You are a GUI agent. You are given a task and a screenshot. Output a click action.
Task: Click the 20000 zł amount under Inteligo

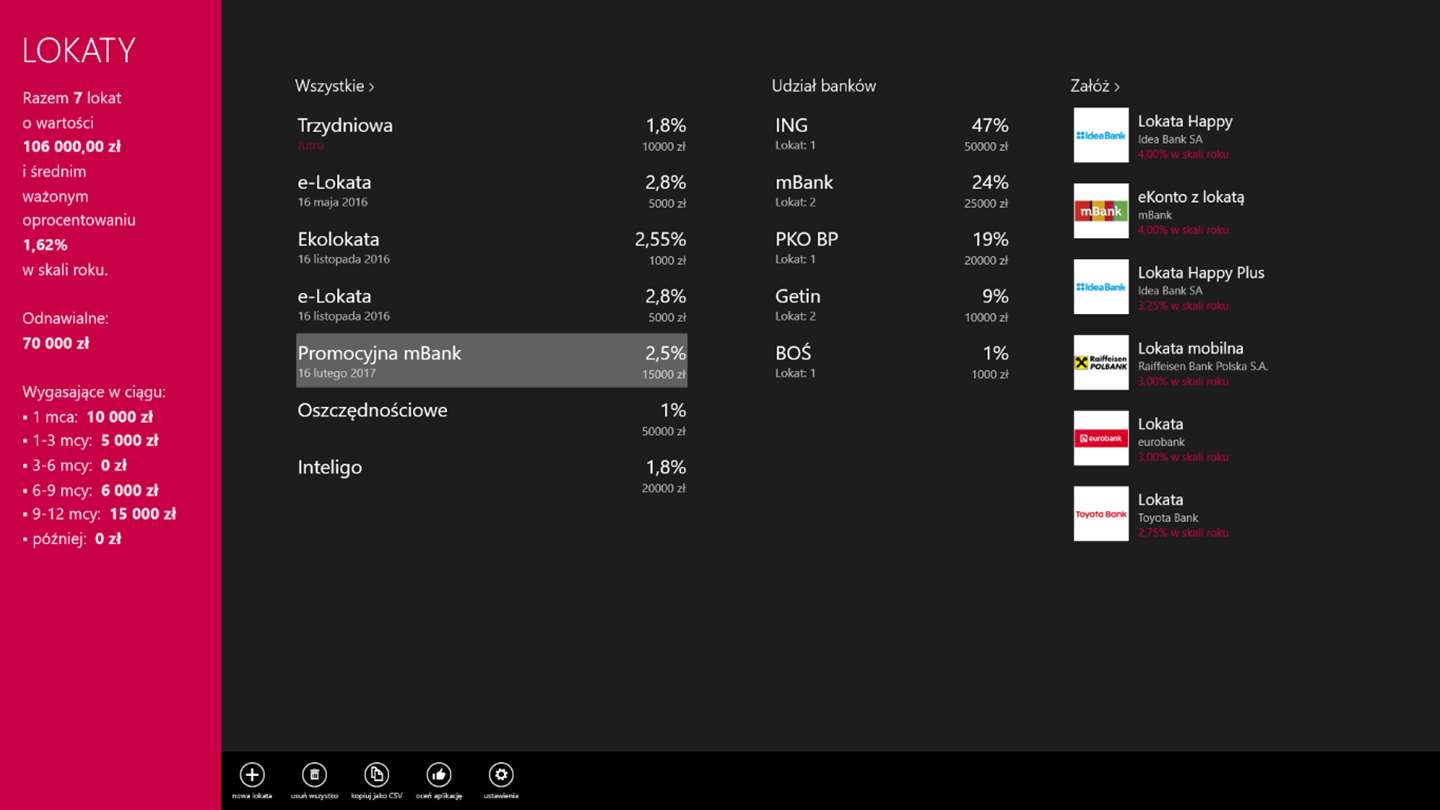point(664,489)
